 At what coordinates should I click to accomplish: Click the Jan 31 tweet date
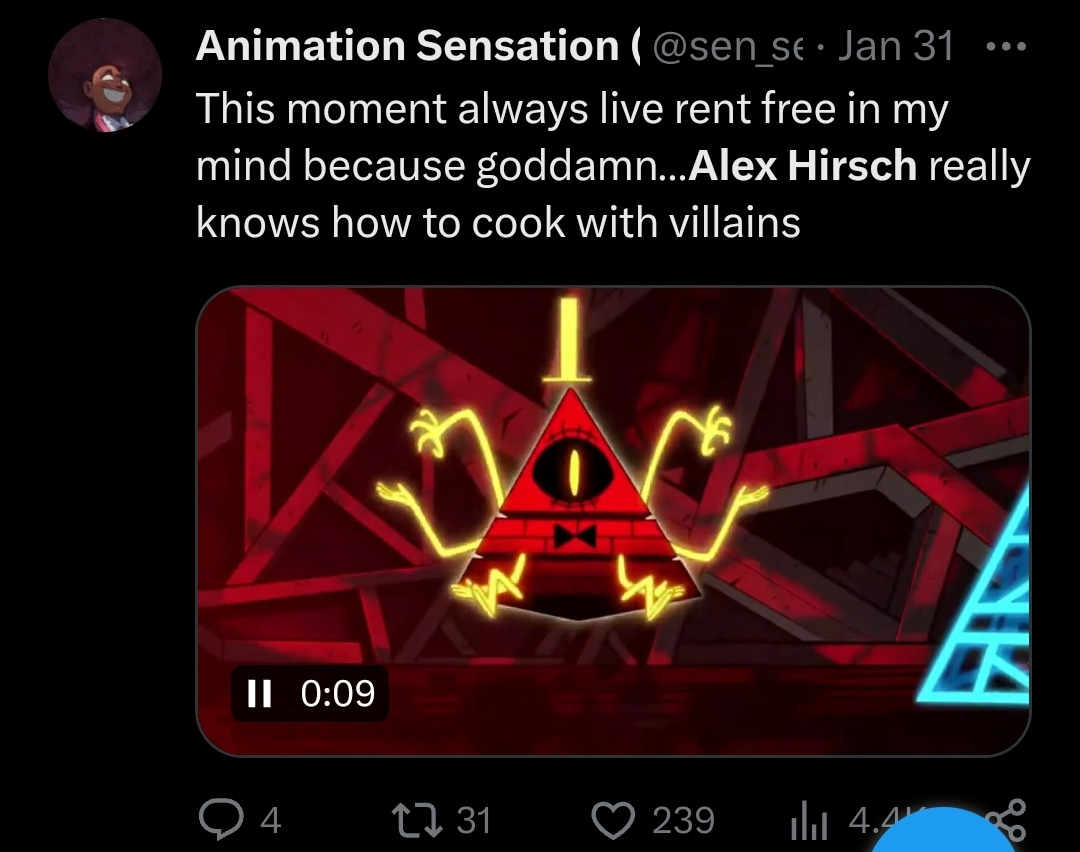click(895, 45)
